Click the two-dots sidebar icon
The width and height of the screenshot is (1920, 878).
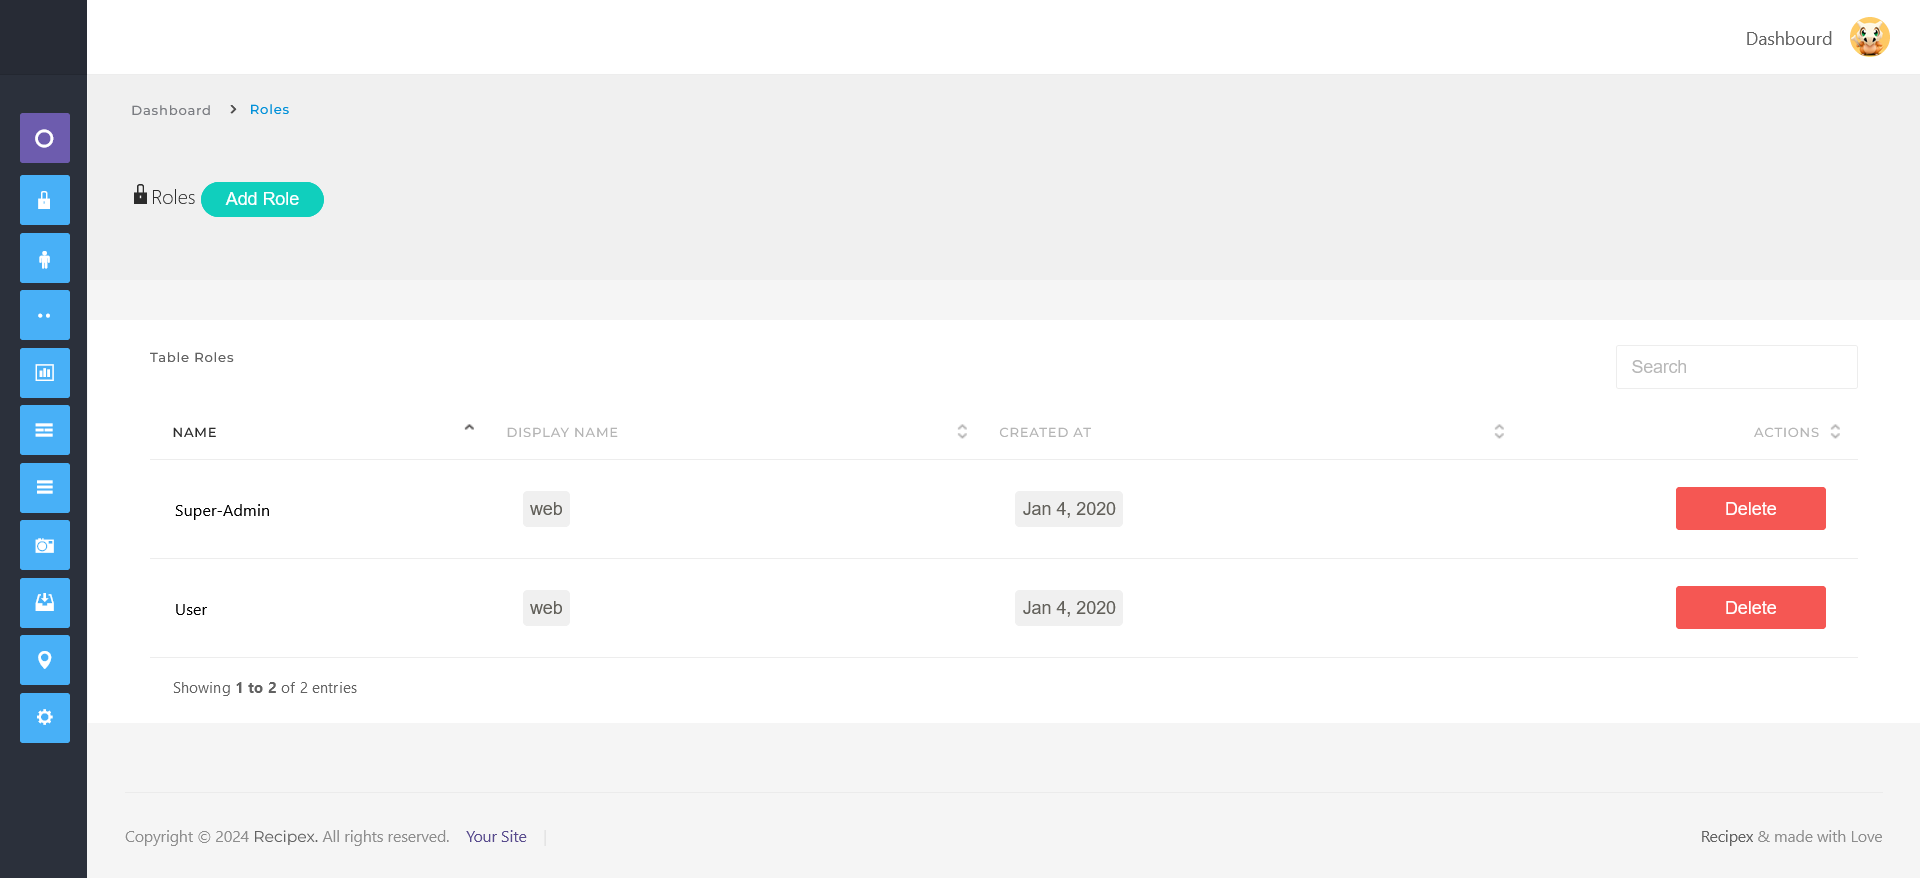point(45,315)
